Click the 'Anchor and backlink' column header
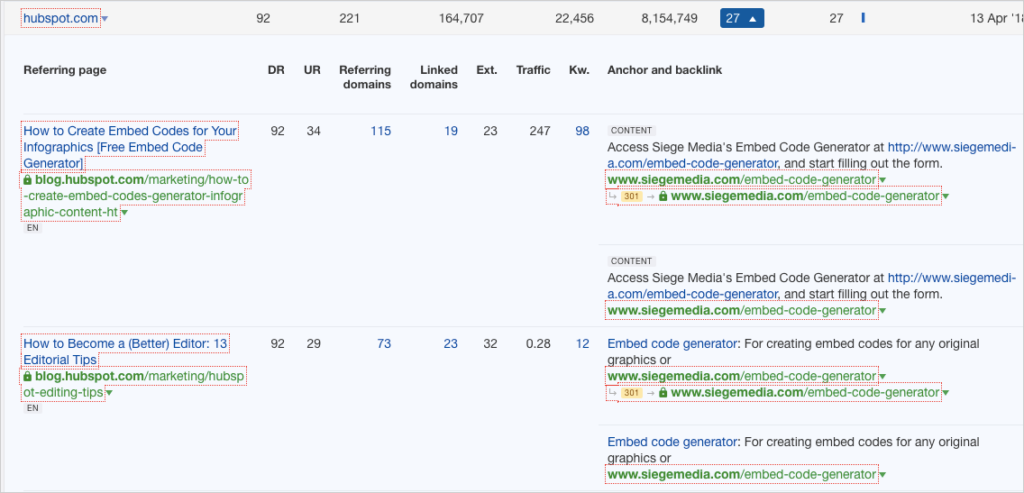 tap(664, 70)
